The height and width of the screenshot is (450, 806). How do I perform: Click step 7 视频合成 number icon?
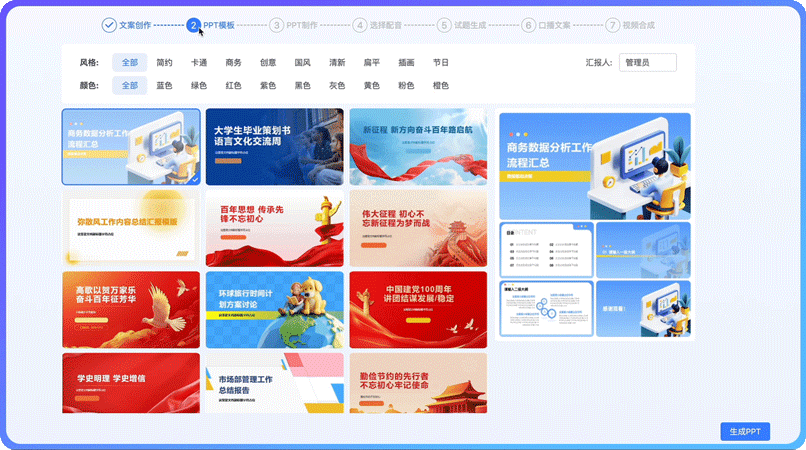click(x=612, y=24)
